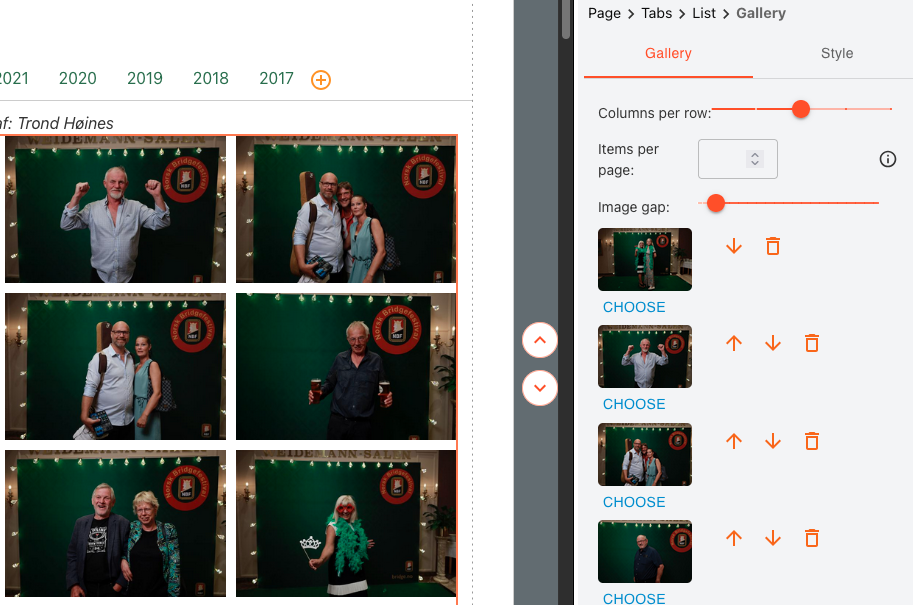Click CHOOSE under the first thumbnail

pyautogui.click(x=634, y=307)
